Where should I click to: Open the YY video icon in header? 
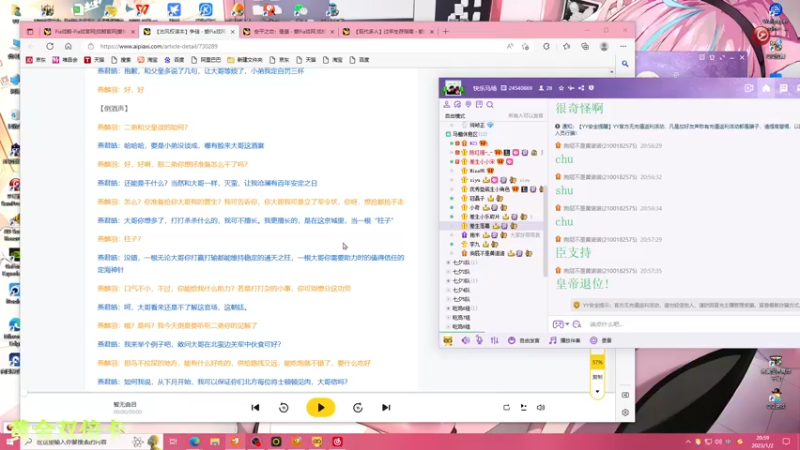coord(748,88)
